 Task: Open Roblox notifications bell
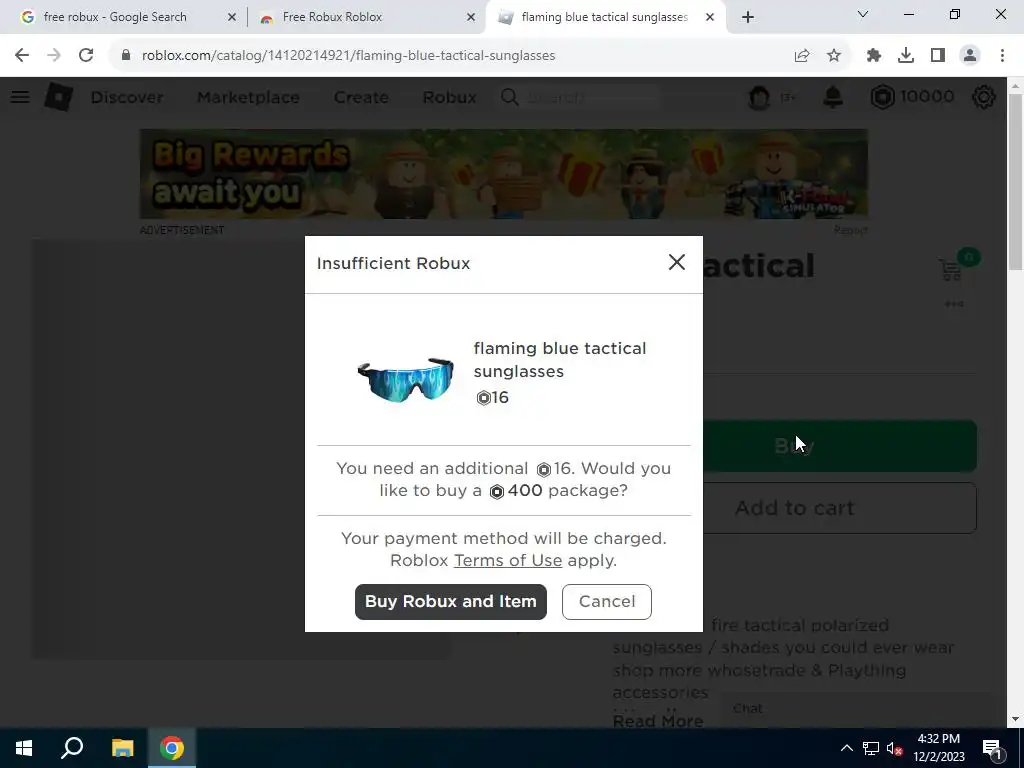pos(833,97)
